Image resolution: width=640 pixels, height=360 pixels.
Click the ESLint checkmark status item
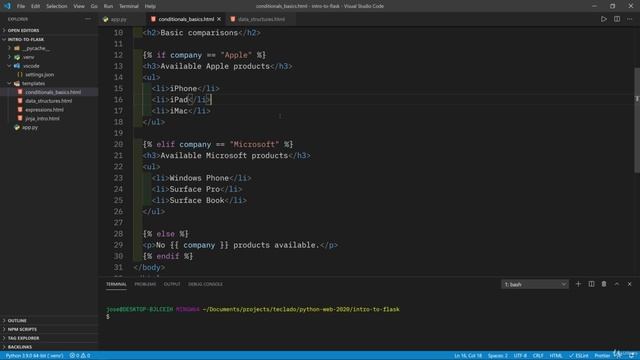click(x=579, y=356)
